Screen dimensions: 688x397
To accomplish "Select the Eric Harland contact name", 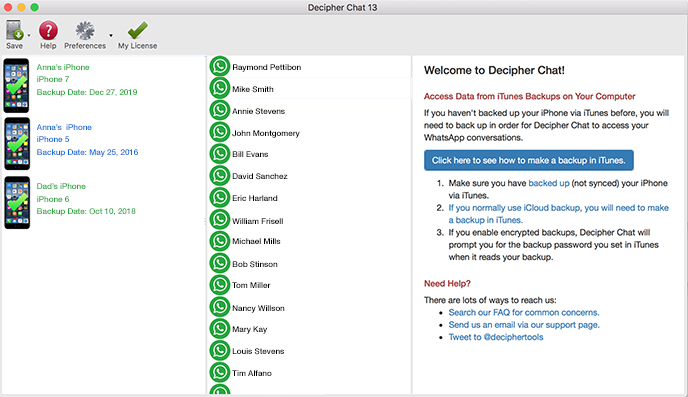I will [x=254, y=198].
